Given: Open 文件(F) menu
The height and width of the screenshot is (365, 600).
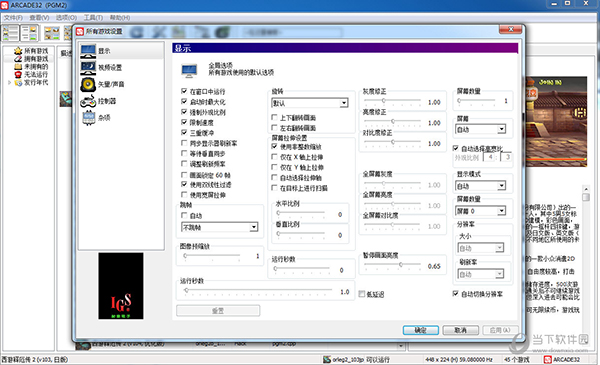Looking at the screenshot, I should (x=13, y=18).
